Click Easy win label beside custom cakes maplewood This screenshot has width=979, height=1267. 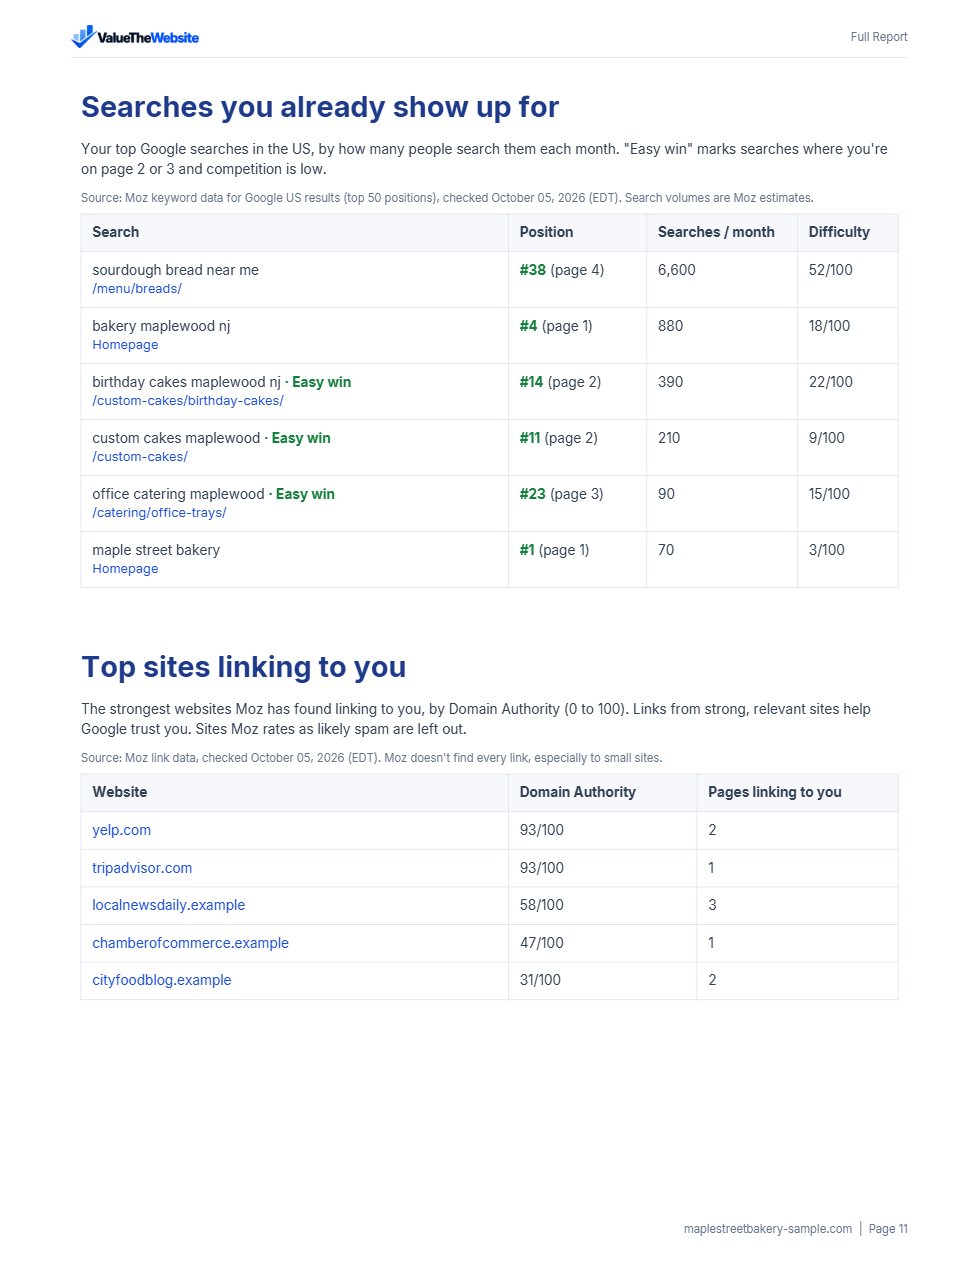tap(301, 438)
